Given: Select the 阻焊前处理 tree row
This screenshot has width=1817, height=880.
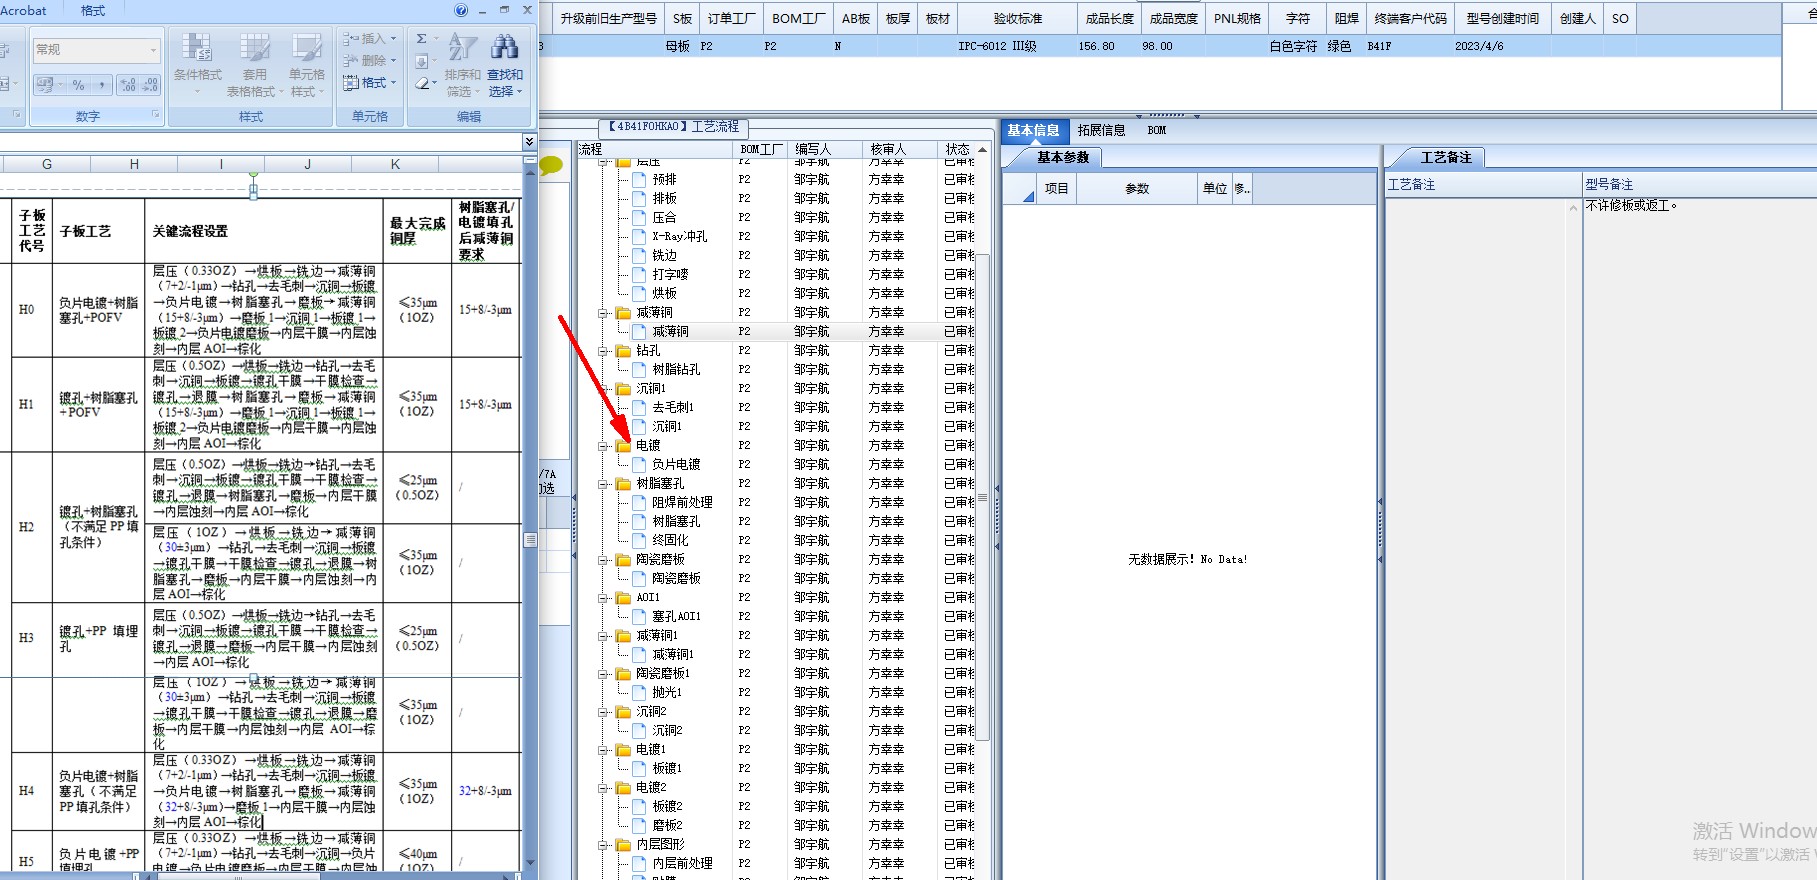Looking at the screenshot, I should pos(683,503).
